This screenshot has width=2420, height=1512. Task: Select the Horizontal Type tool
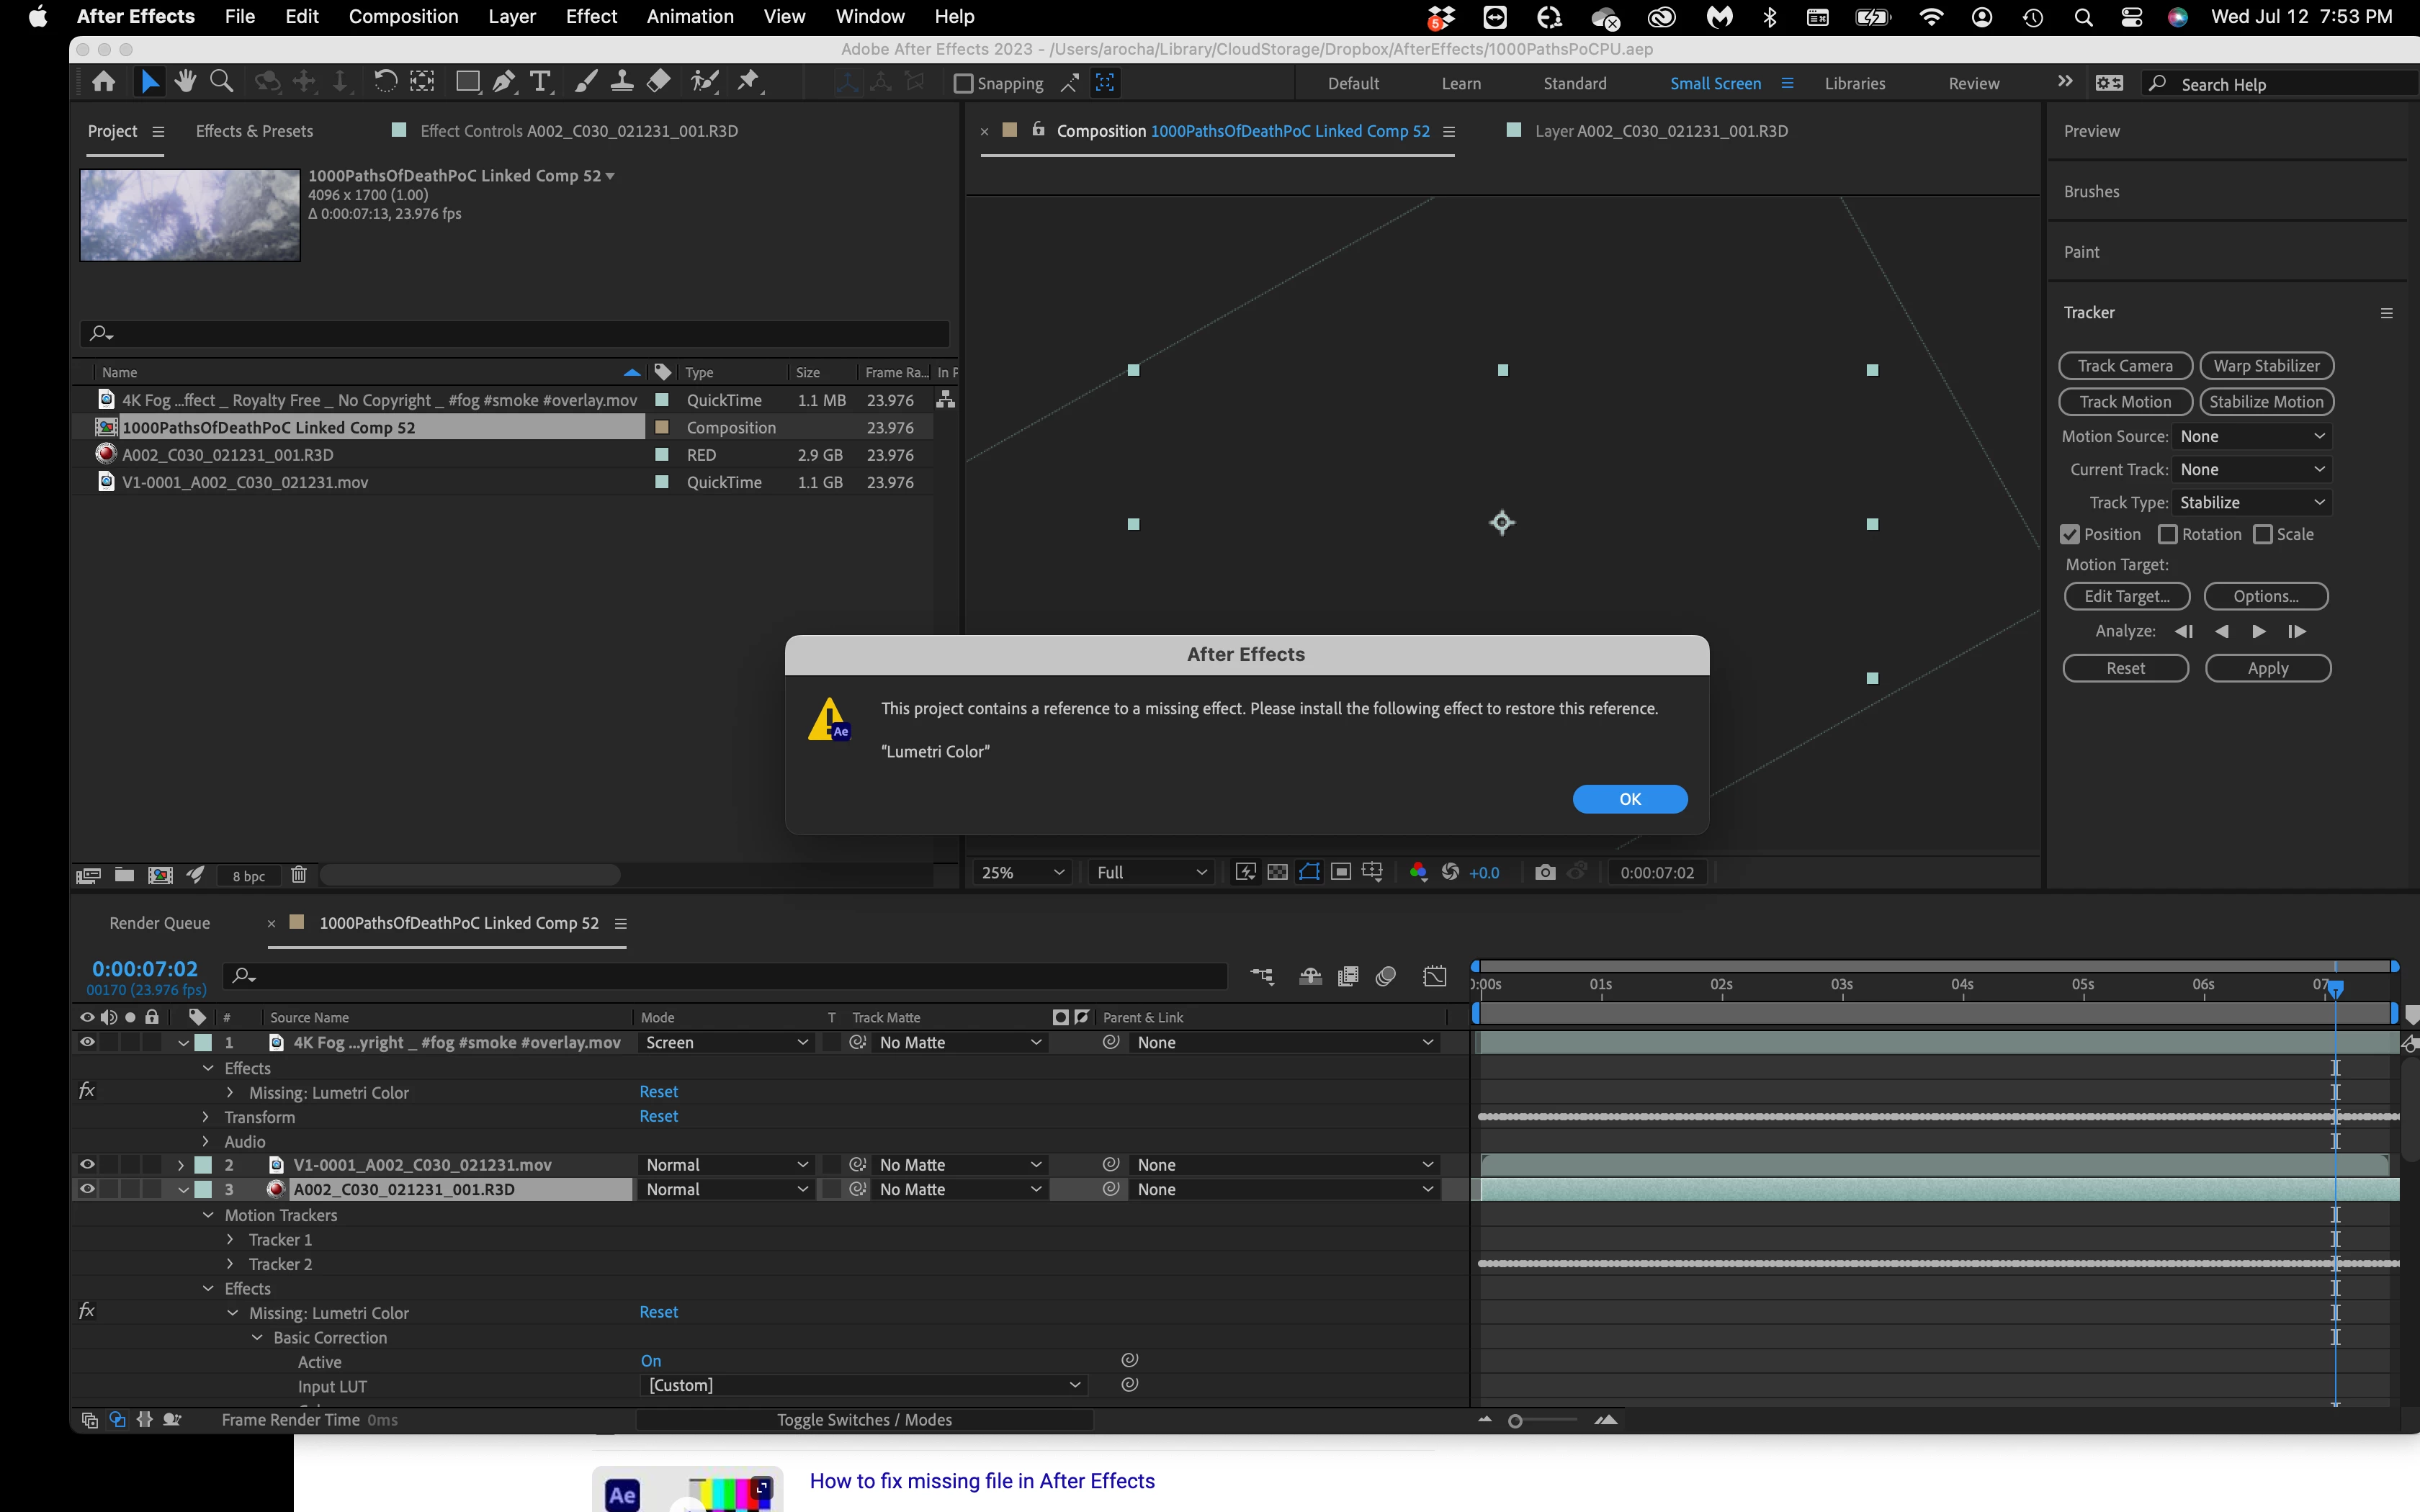[540, 82]
